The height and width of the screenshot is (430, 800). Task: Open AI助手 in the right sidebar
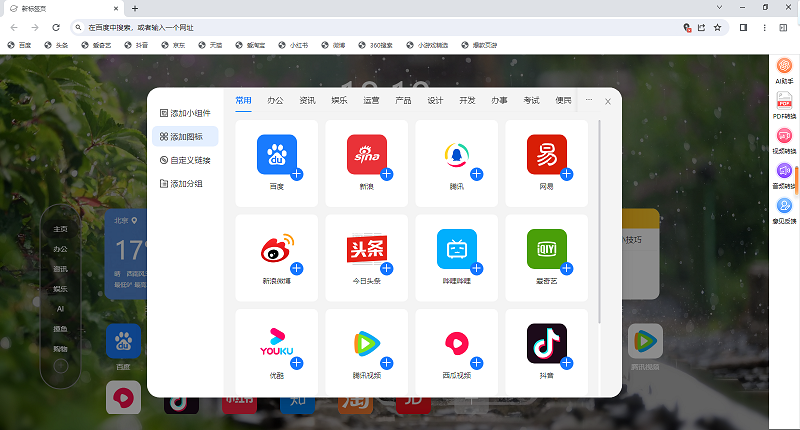[x=785, y=71]
